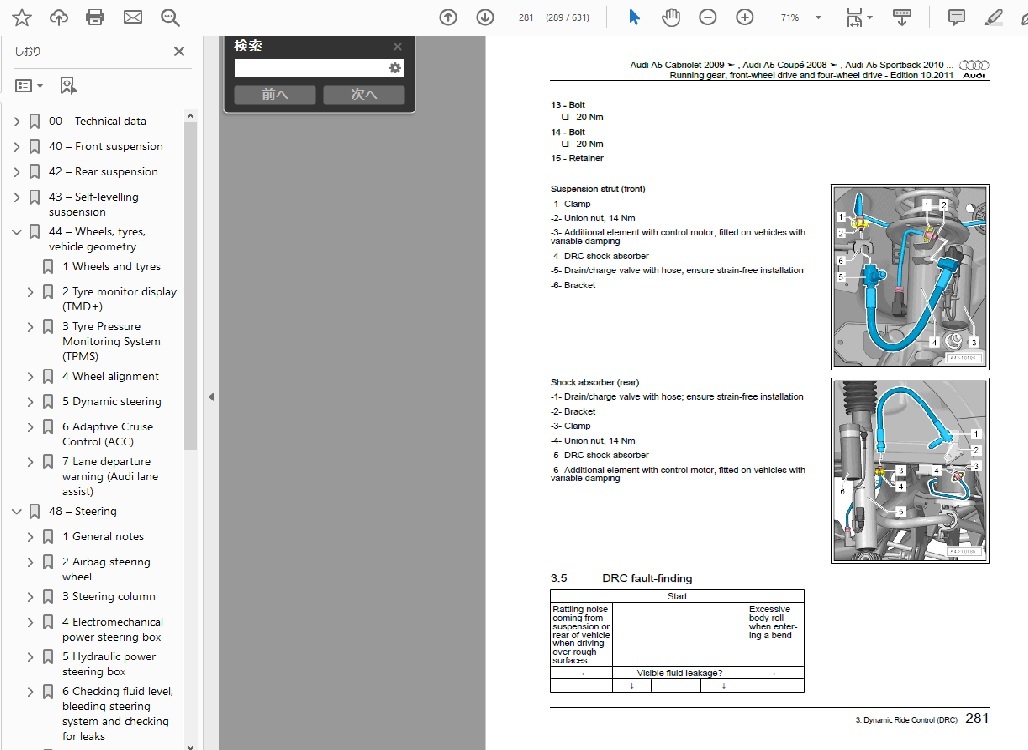Expand the 00 Technical data bookmark

point(17,121)
